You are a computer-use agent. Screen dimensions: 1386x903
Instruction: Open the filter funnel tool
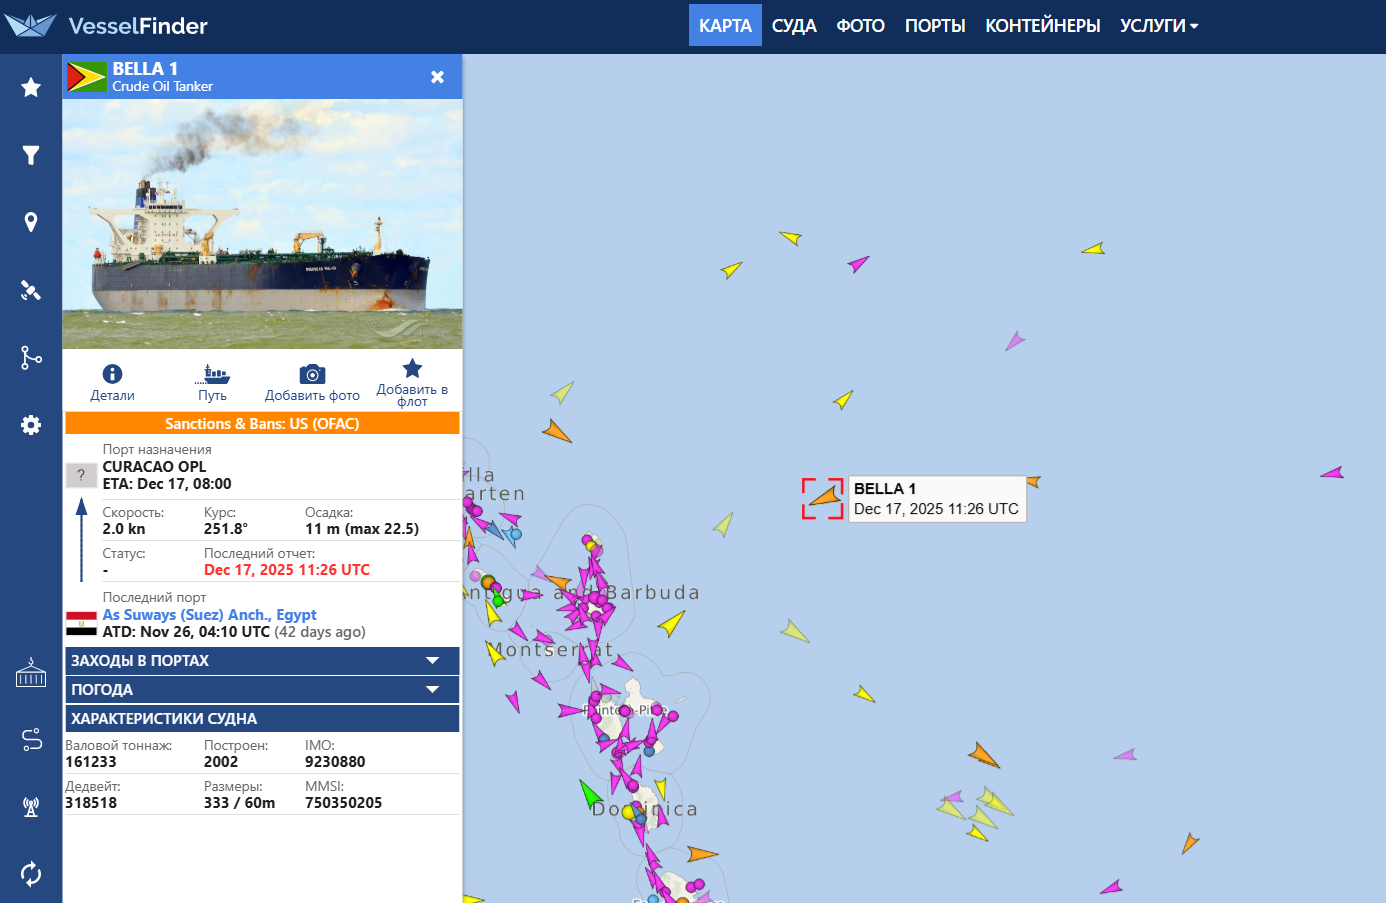pos(31,155)
